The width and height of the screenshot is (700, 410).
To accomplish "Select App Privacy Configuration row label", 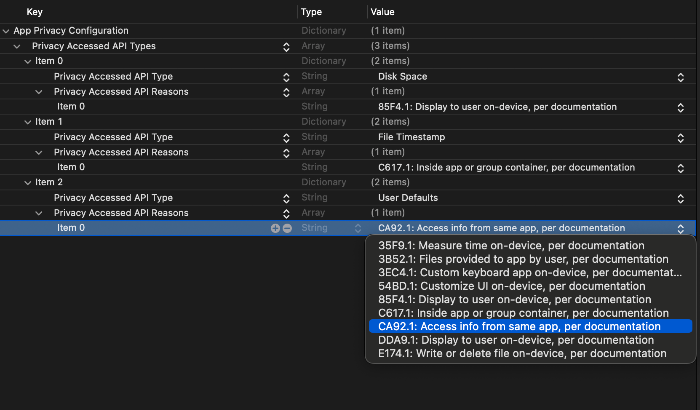I will pyautogui.click(x=71, y=31).
